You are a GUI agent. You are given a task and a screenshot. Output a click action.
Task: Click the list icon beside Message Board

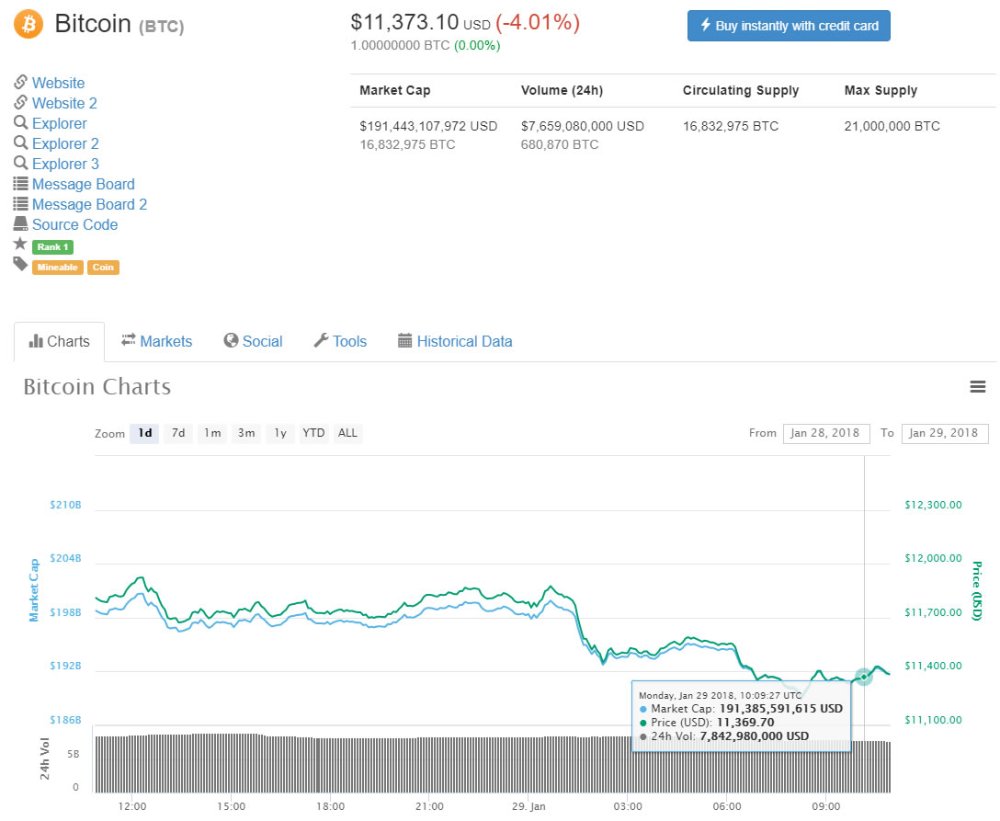[20, 184]
